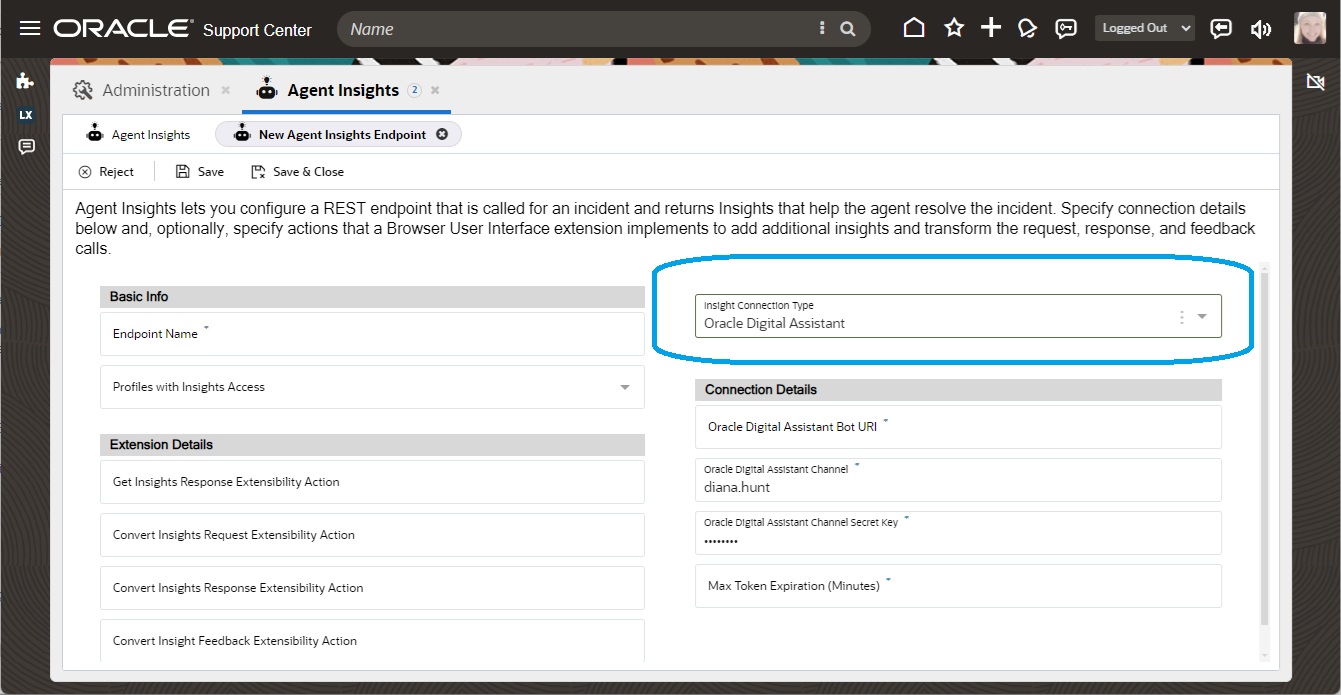This screenshot has width=1341, height=695.
Task: Click Save & Close button
Action: coord(298,172)
